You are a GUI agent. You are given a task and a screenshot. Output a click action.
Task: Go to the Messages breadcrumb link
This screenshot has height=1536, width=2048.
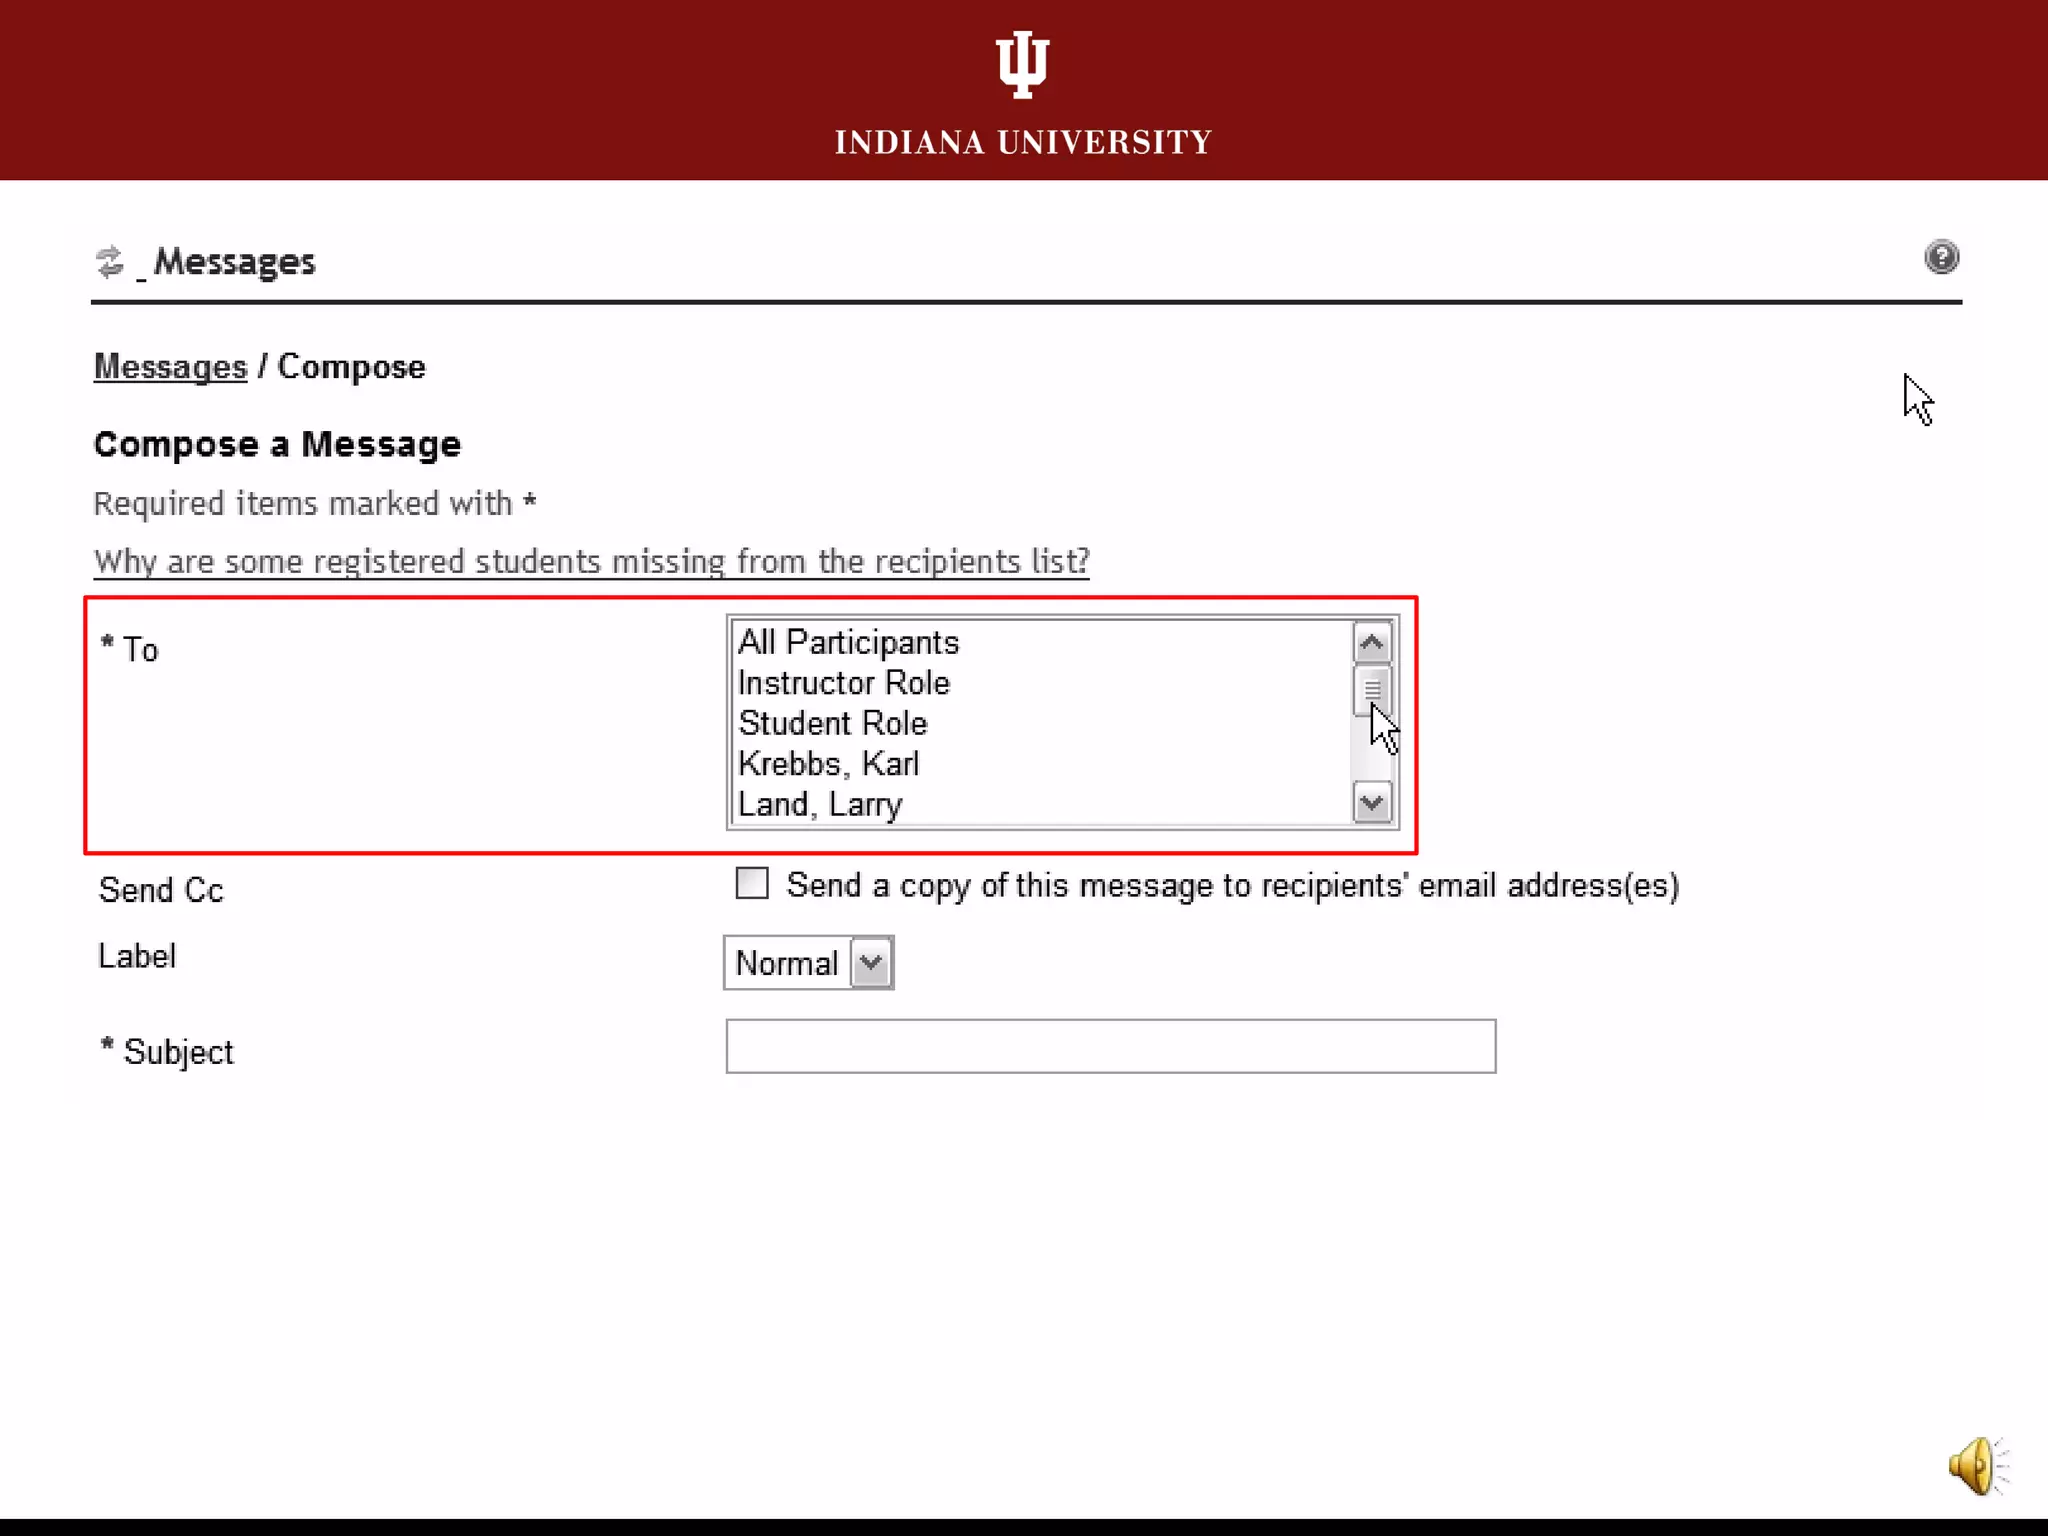point(170,367)
